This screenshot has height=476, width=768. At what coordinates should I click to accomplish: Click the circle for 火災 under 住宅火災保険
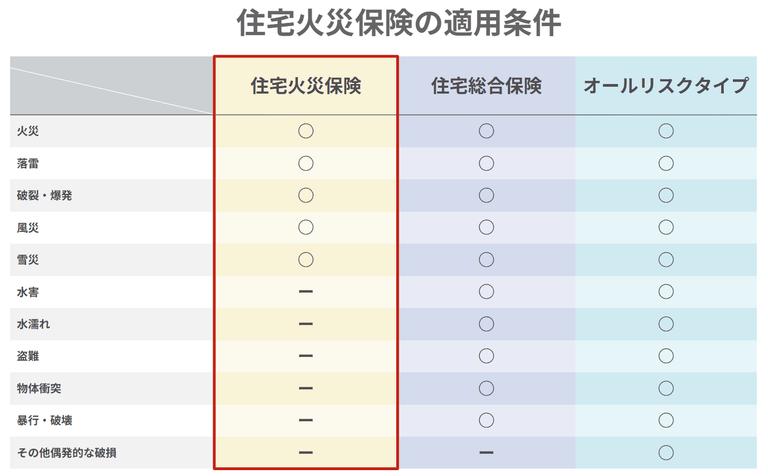(306, 131)
